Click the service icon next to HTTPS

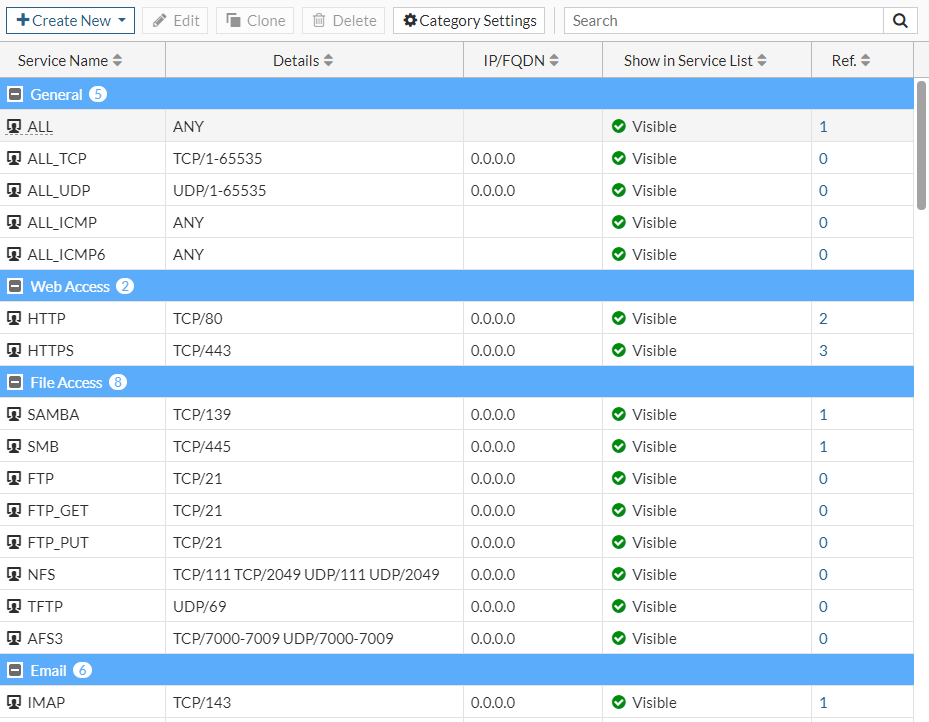point(14,351)
